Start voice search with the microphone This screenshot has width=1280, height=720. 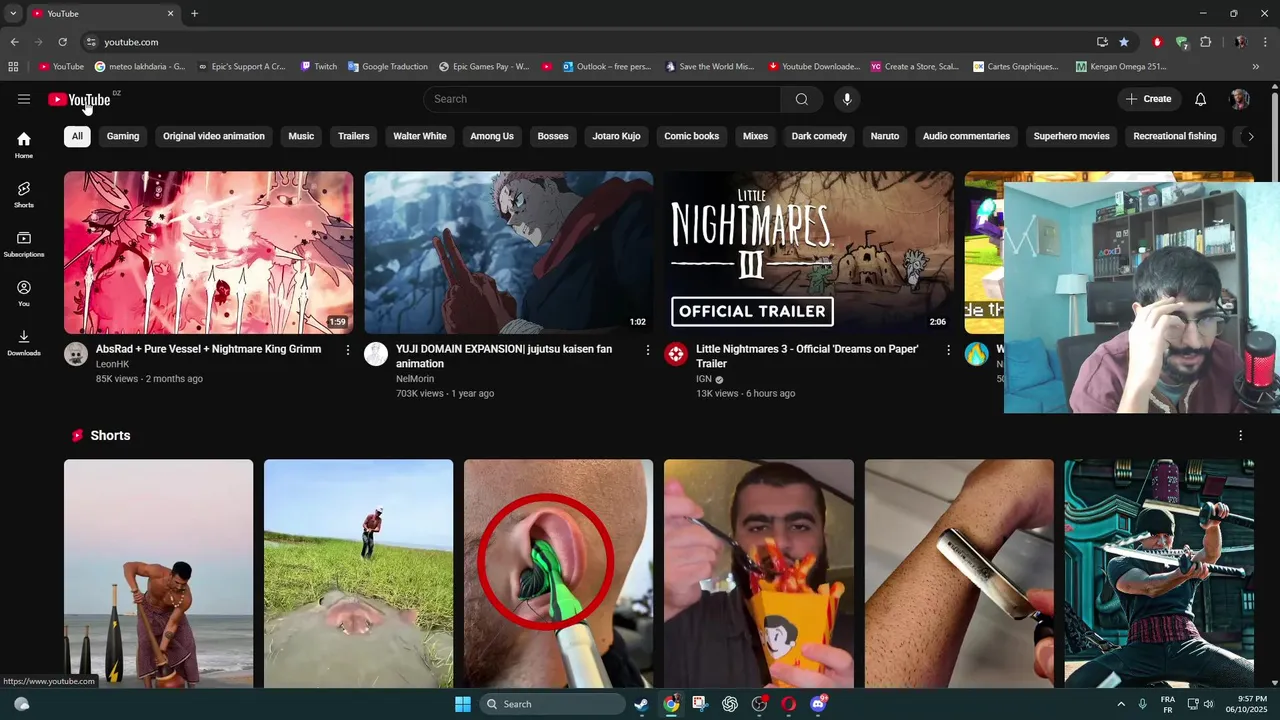coord(847,99)
